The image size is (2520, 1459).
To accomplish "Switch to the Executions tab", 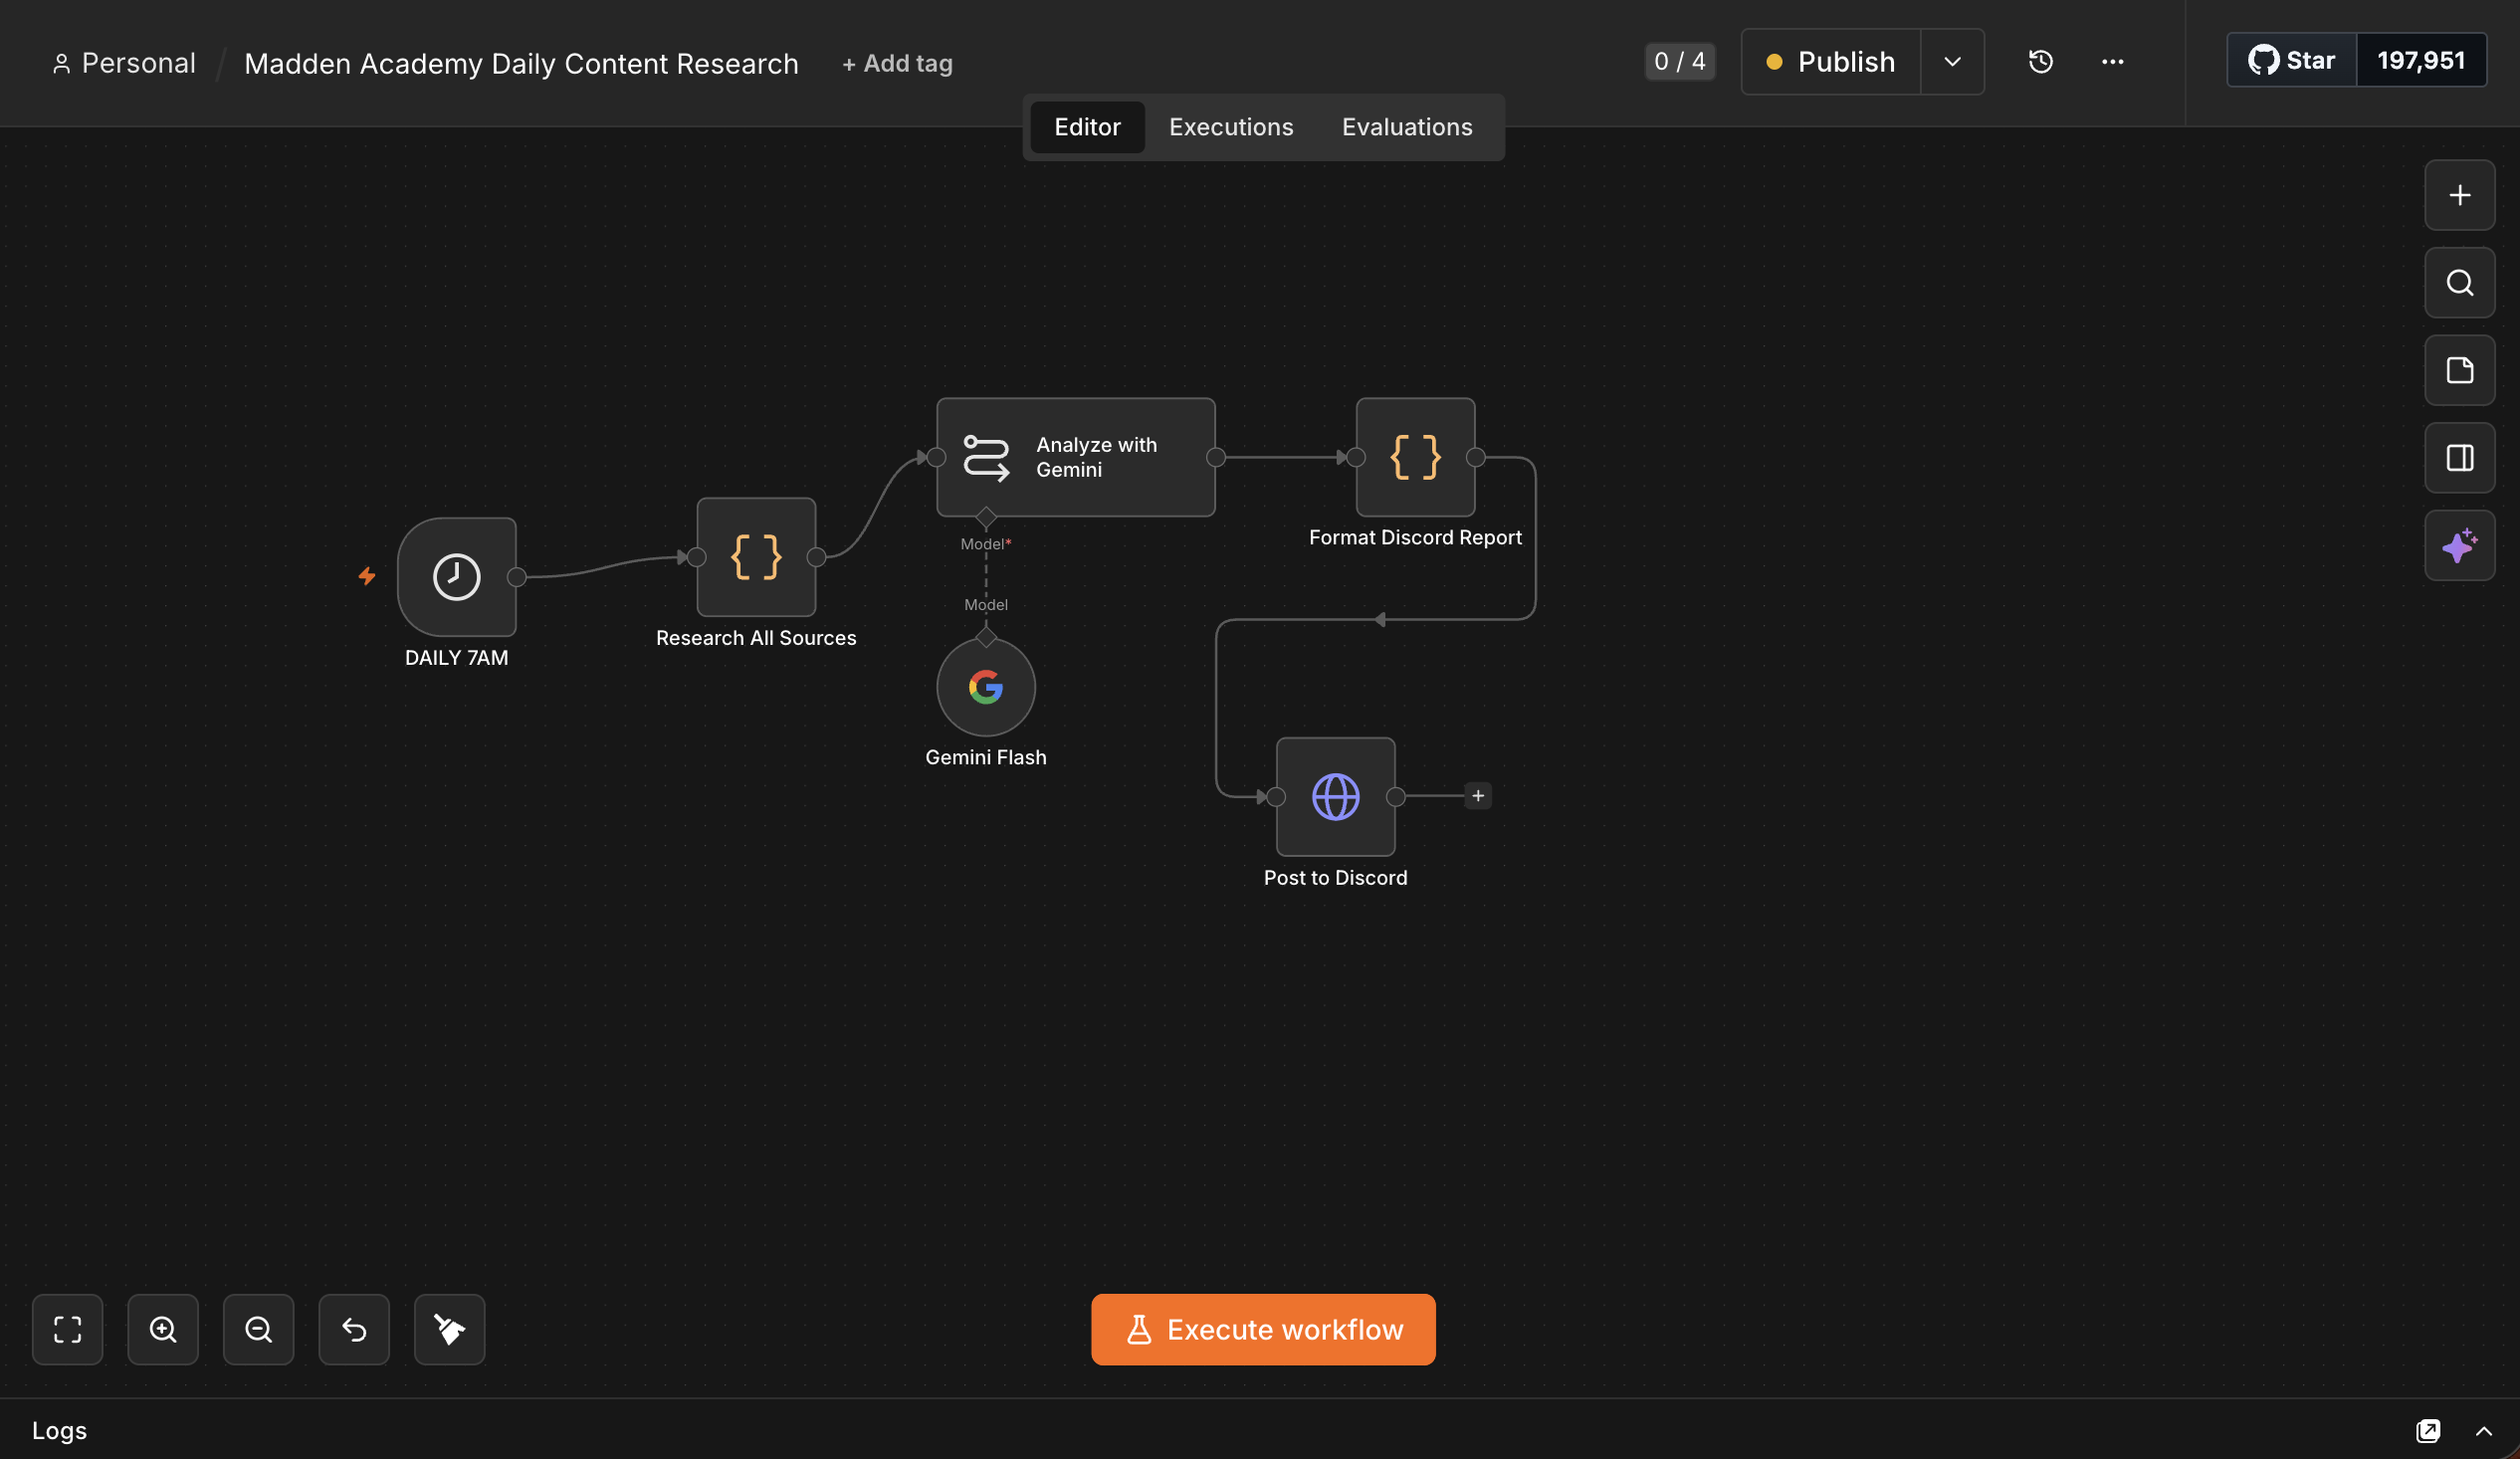I will [x=1230, y=127].
